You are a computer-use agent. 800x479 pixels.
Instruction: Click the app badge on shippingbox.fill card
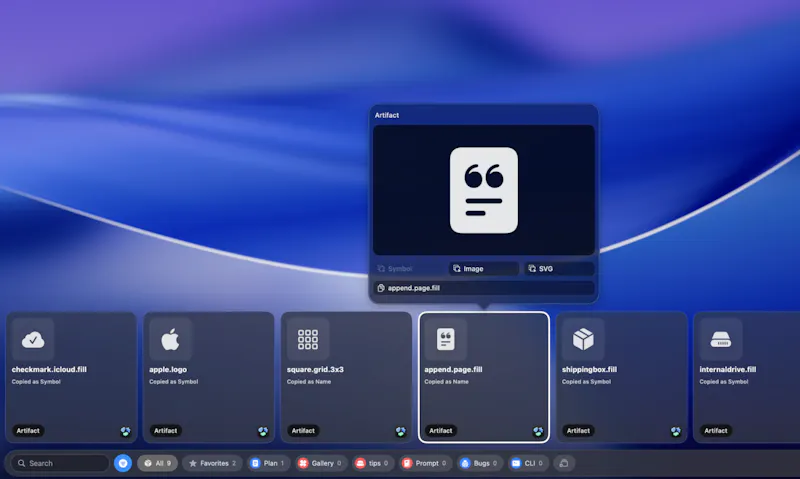point(676,432)
